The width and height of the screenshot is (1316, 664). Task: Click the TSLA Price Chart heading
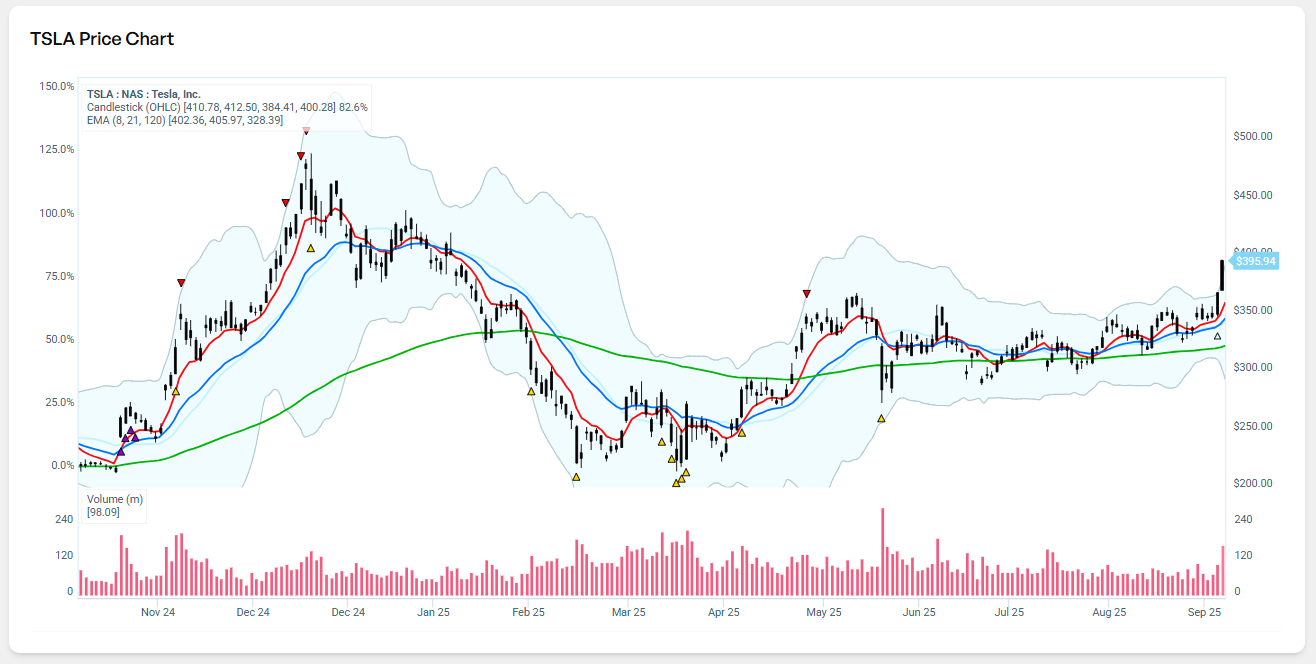(102, 39)
